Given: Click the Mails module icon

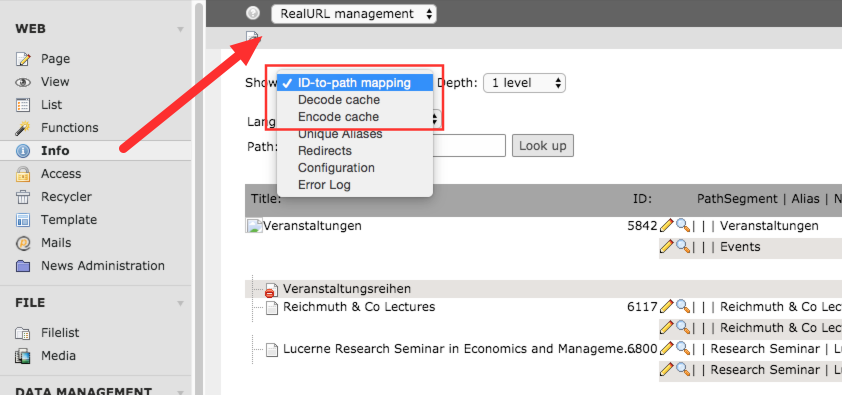Looking at the screenshot, I should (x=23, y=243).
